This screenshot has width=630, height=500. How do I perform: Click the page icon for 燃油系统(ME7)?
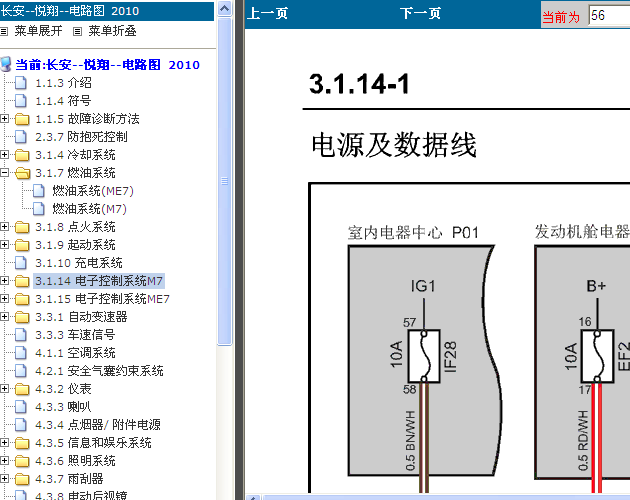[39, 191]
